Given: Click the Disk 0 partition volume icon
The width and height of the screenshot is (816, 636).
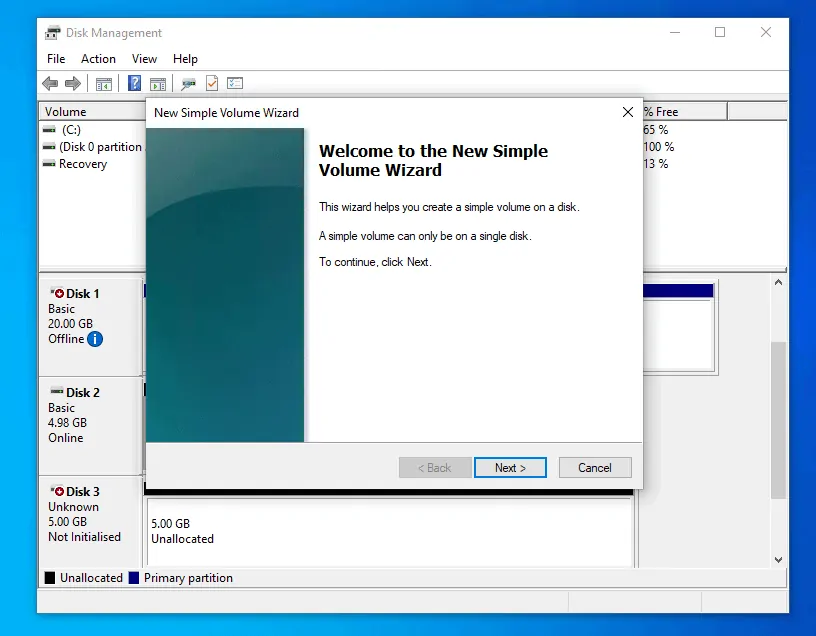Looking at the screenshot, I should tap(48, 146).
